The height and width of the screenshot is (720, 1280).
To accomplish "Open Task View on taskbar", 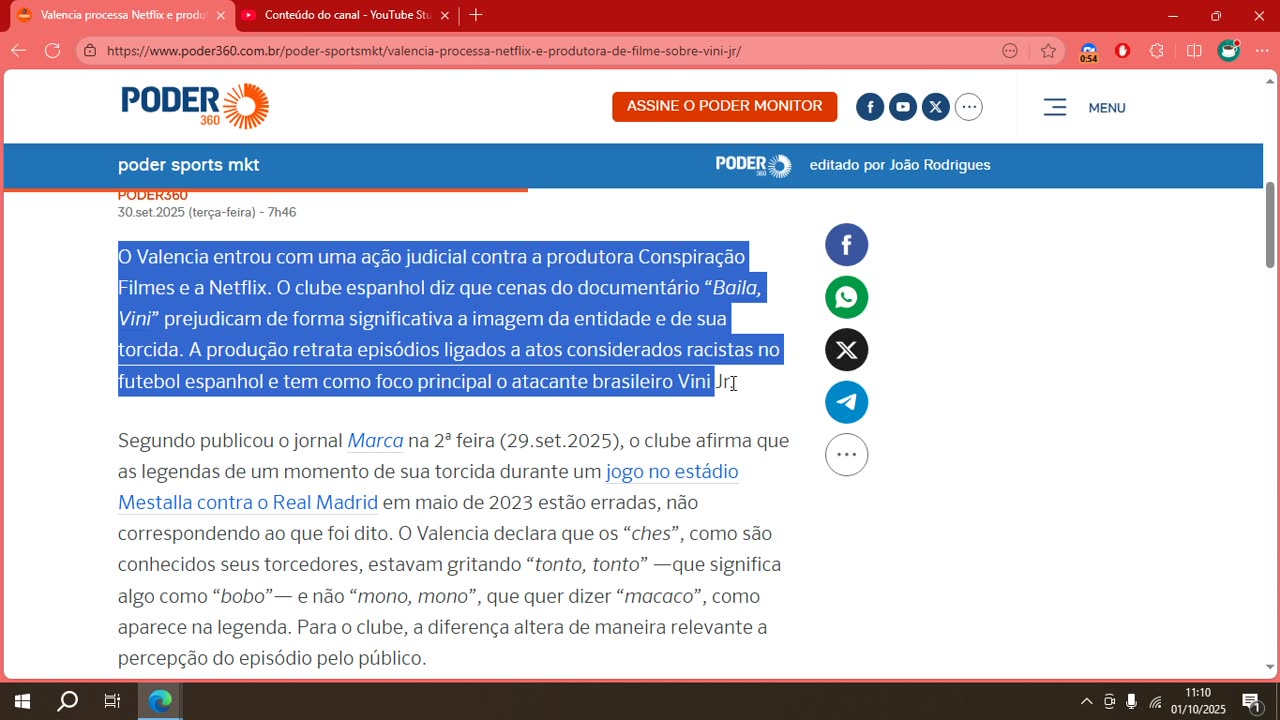I will pos(112,701).
